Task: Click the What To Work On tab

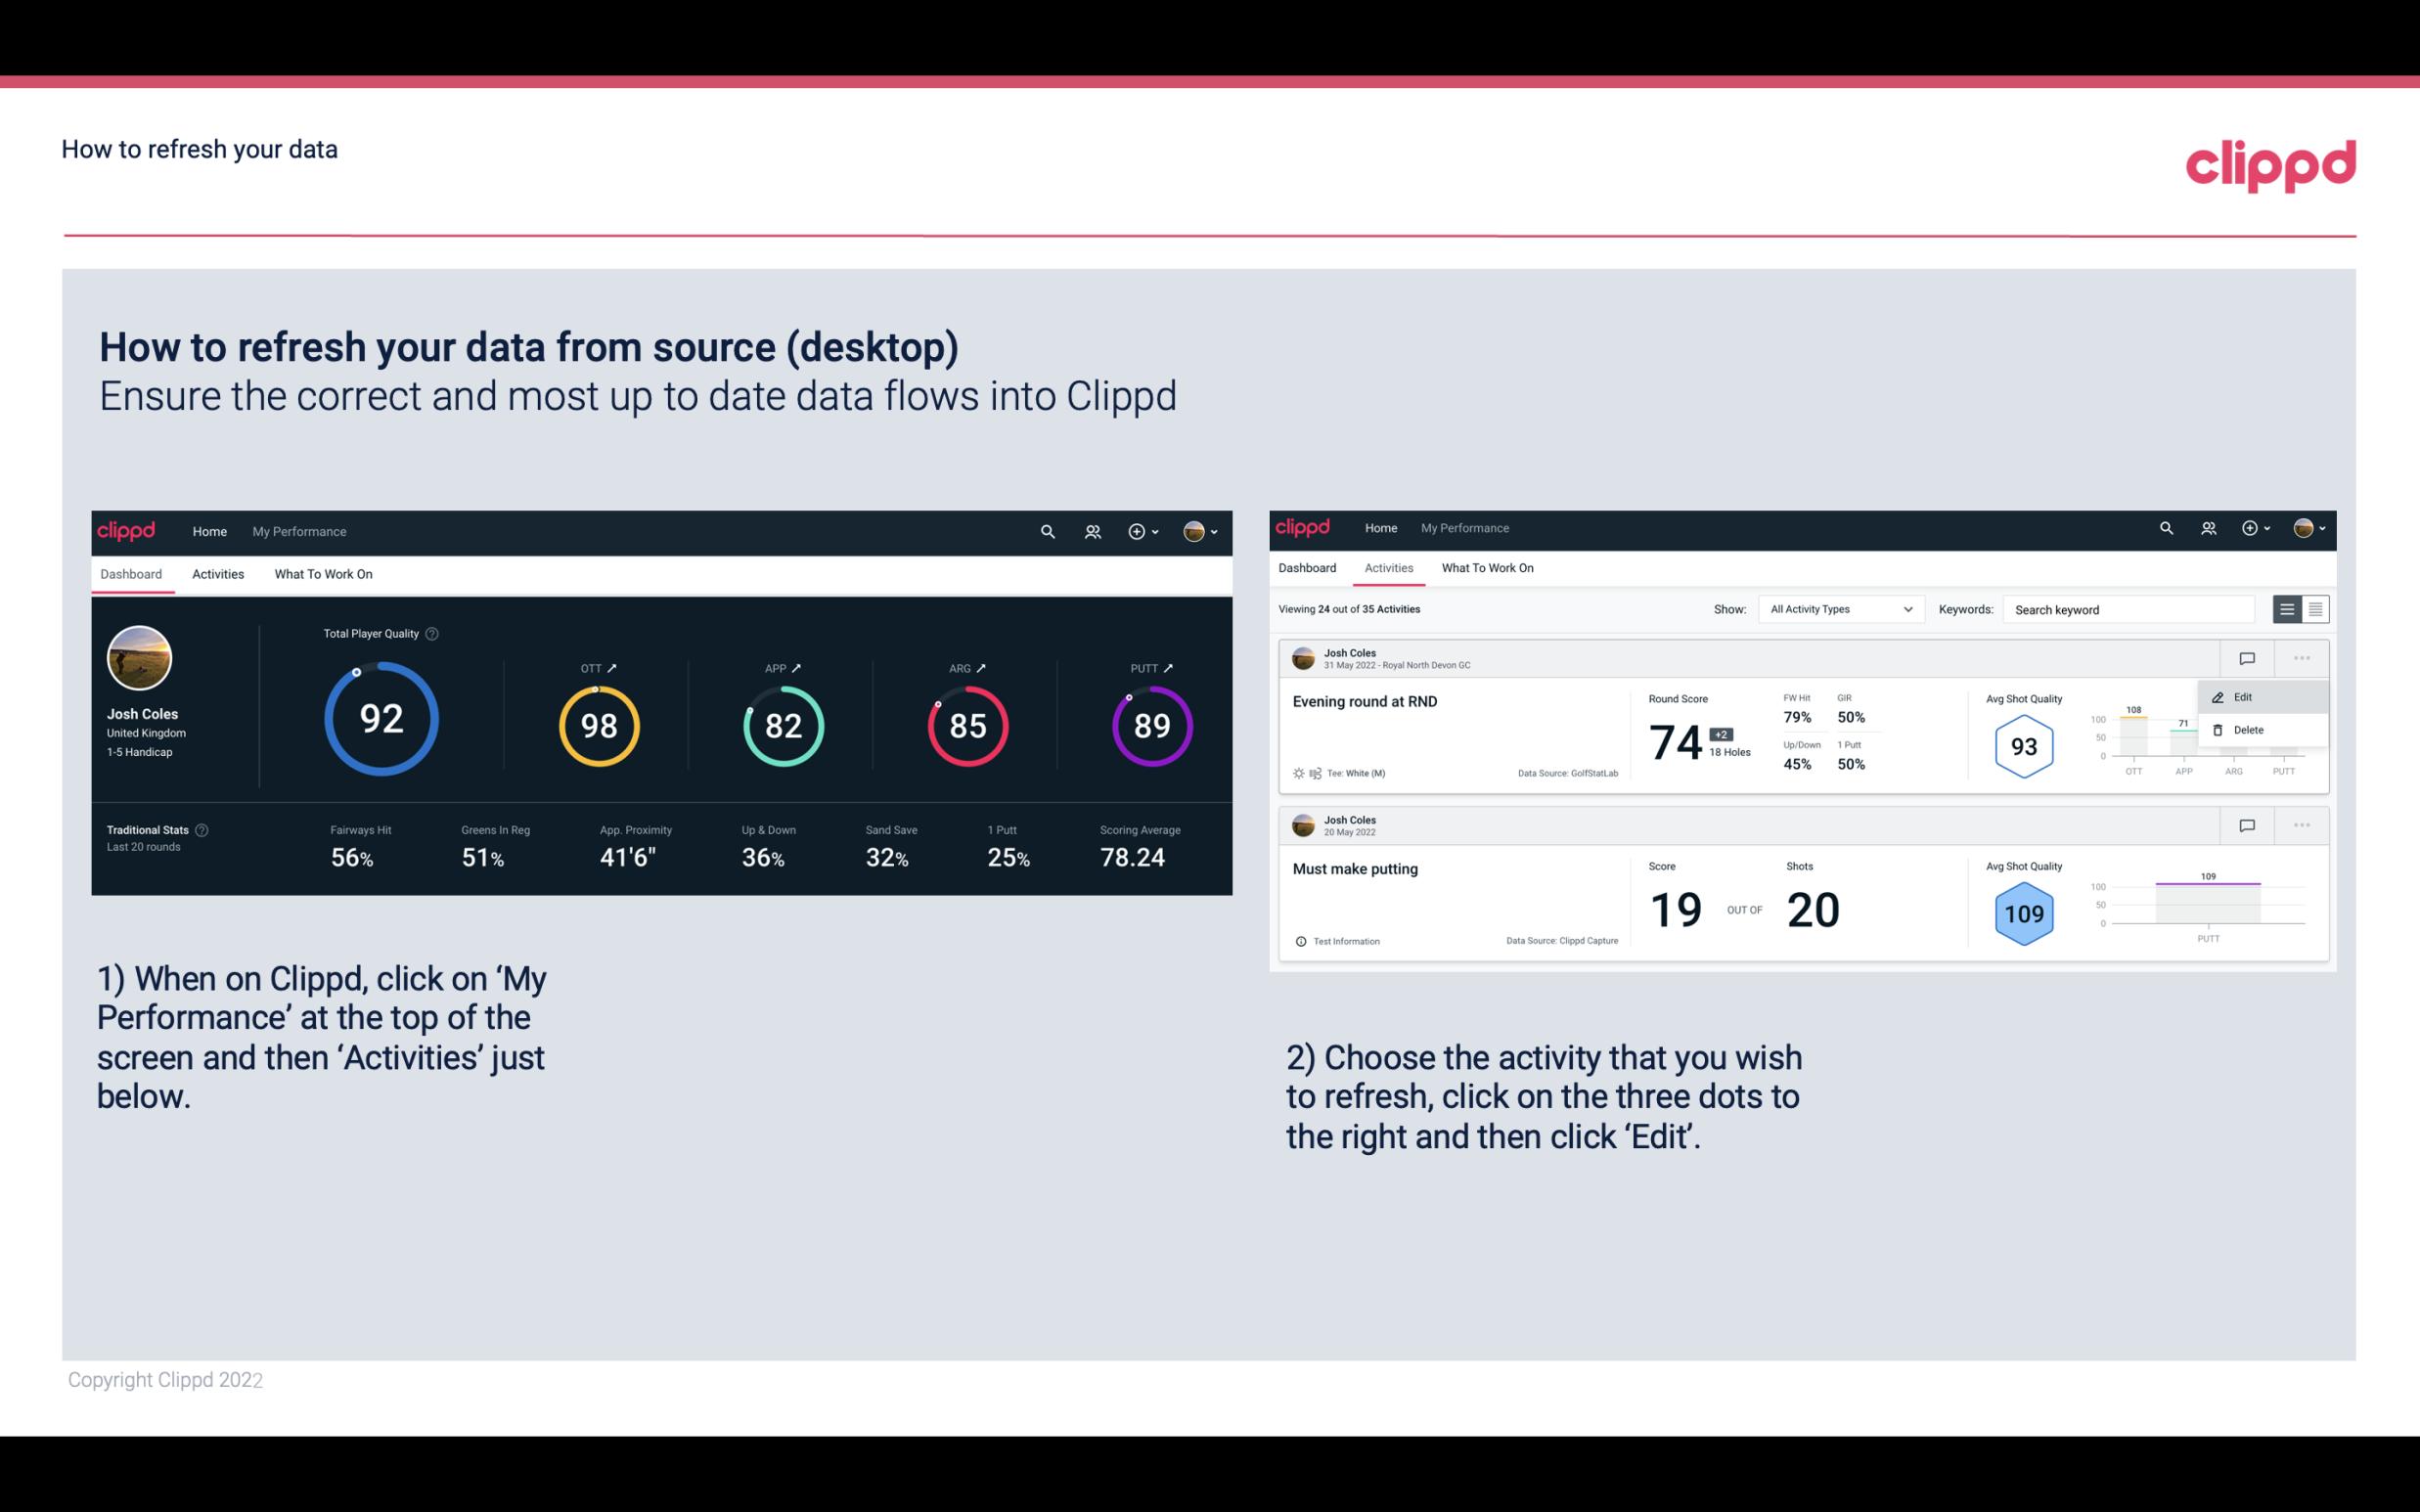Action: coord(323,573)
